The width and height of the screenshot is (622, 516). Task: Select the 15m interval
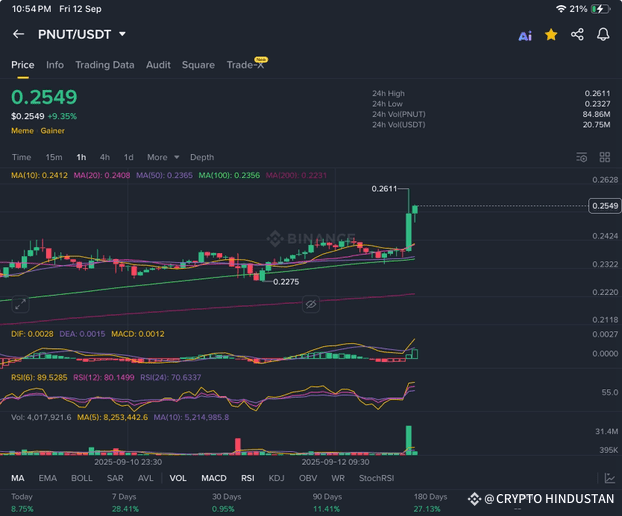(54, 157)
